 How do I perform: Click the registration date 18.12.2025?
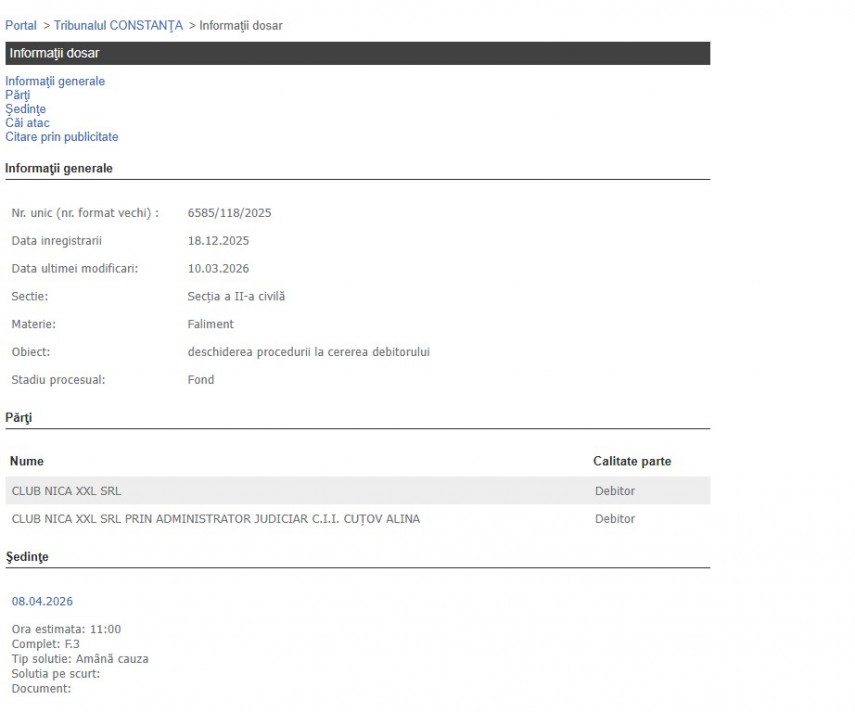point(218,241)
